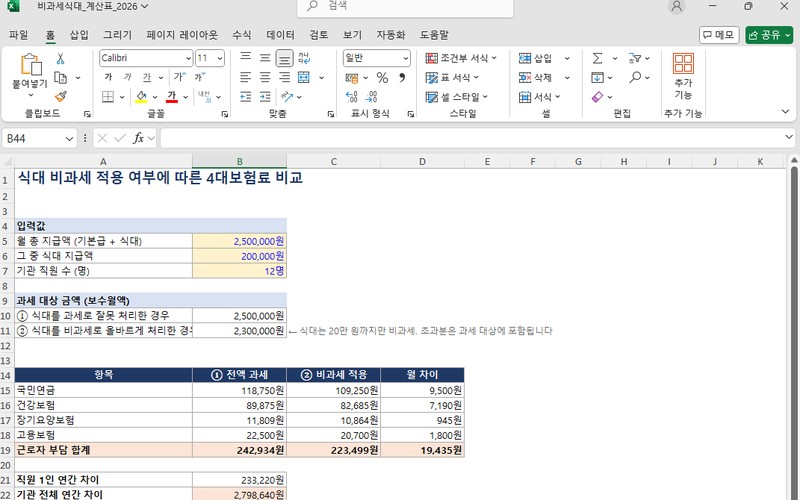Align text to the left

[246, 77]
